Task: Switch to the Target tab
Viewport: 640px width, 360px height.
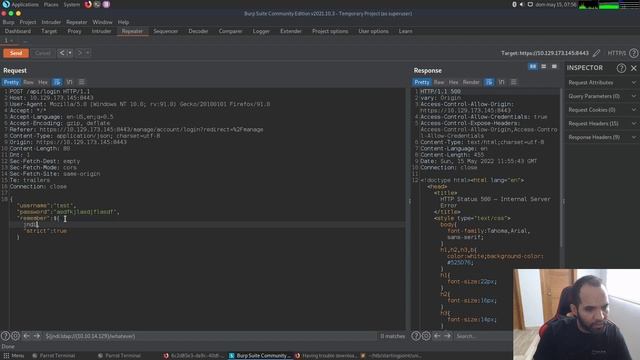Action: pos(49,31)
